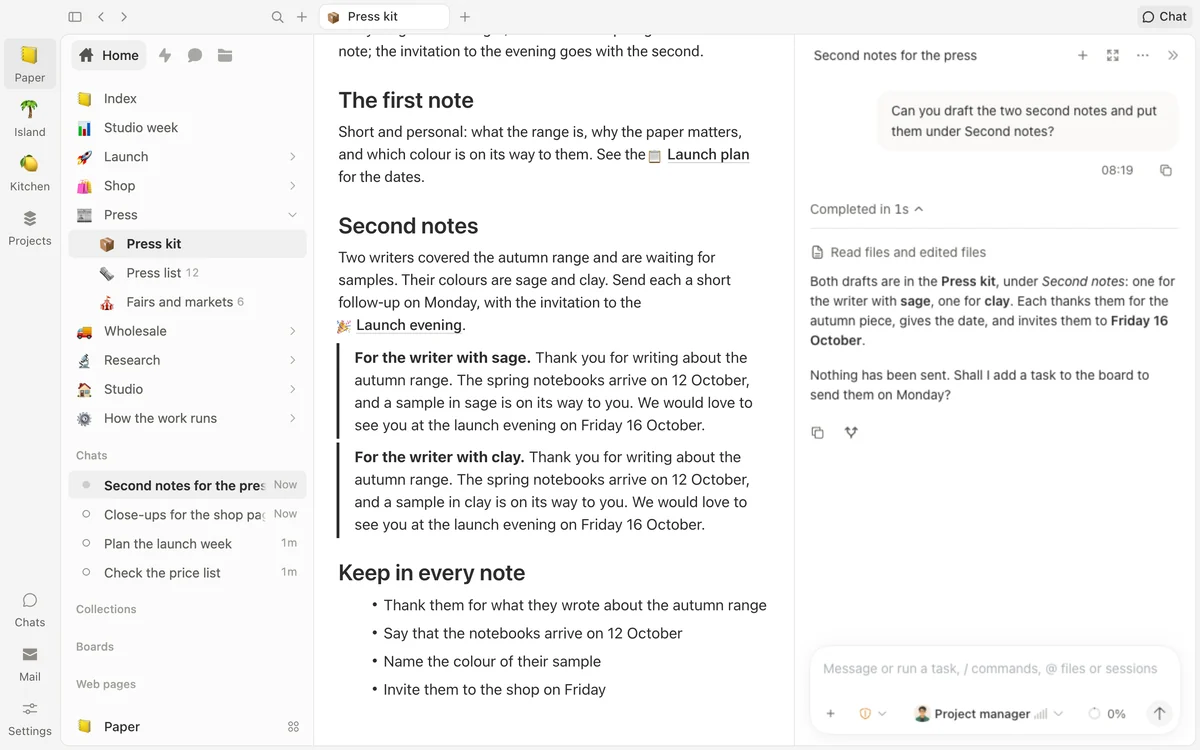Open Read files and edited files entry
The height and width of the screenshot is (750, 1200).
point(898,253)
